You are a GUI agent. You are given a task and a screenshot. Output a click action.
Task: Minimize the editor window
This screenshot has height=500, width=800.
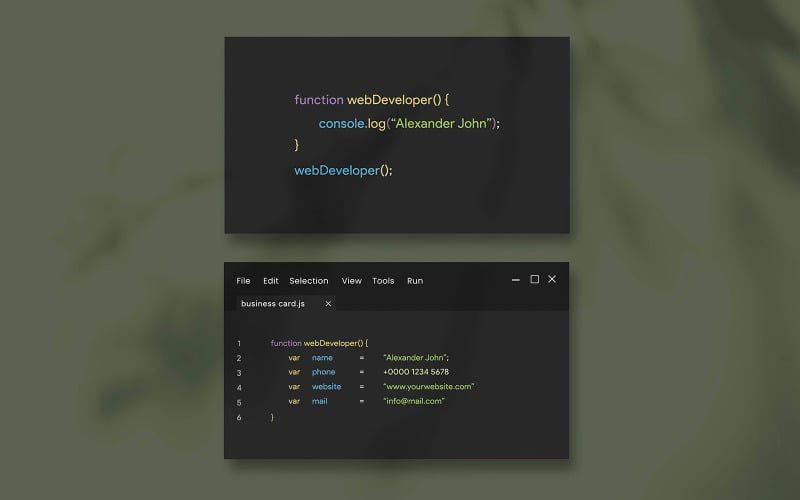click(516, 280)
